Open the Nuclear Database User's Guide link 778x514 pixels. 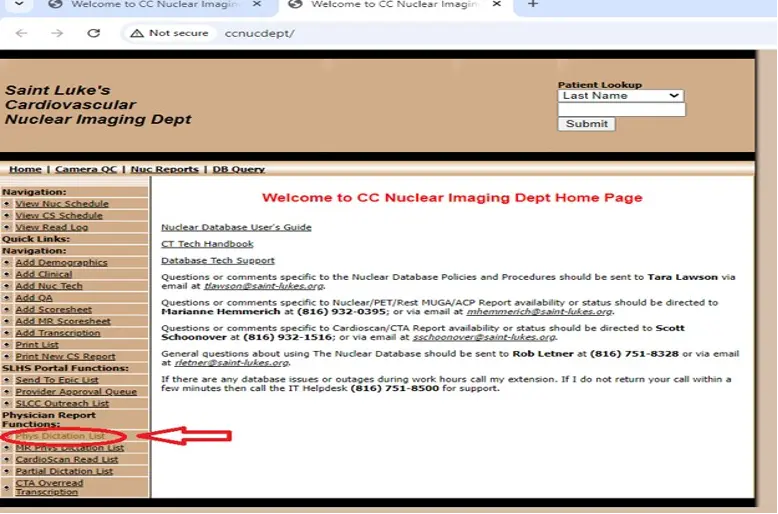click(236, 227)
